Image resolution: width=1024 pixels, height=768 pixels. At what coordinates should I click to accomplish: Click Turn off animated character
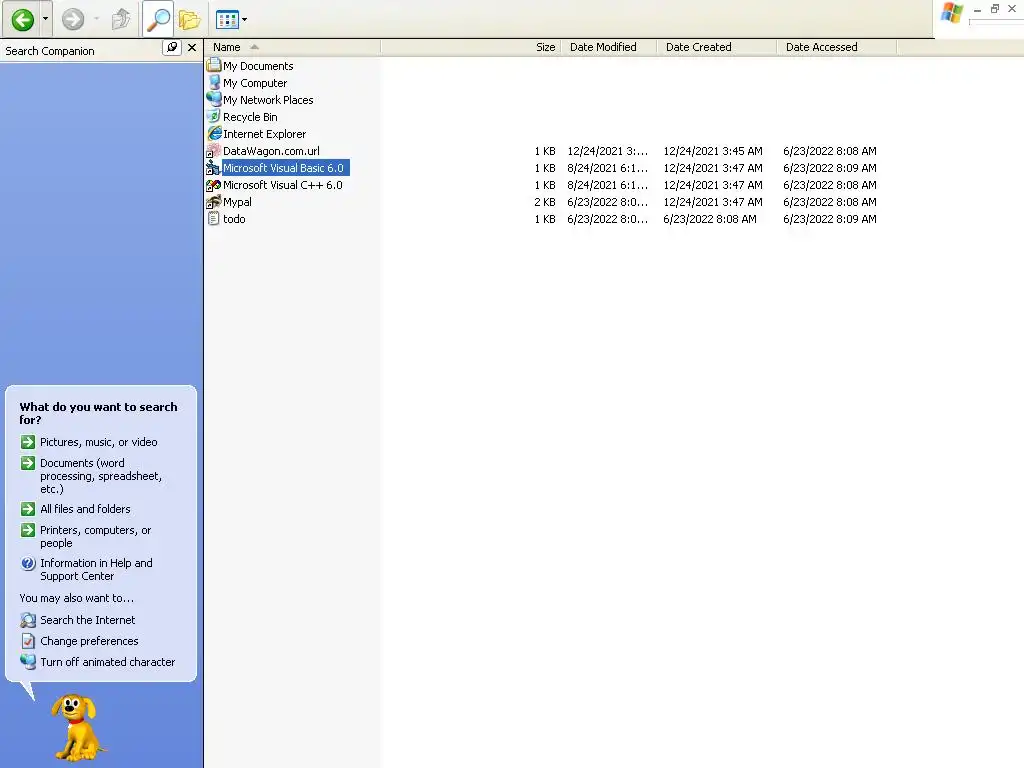coord(108,662)
